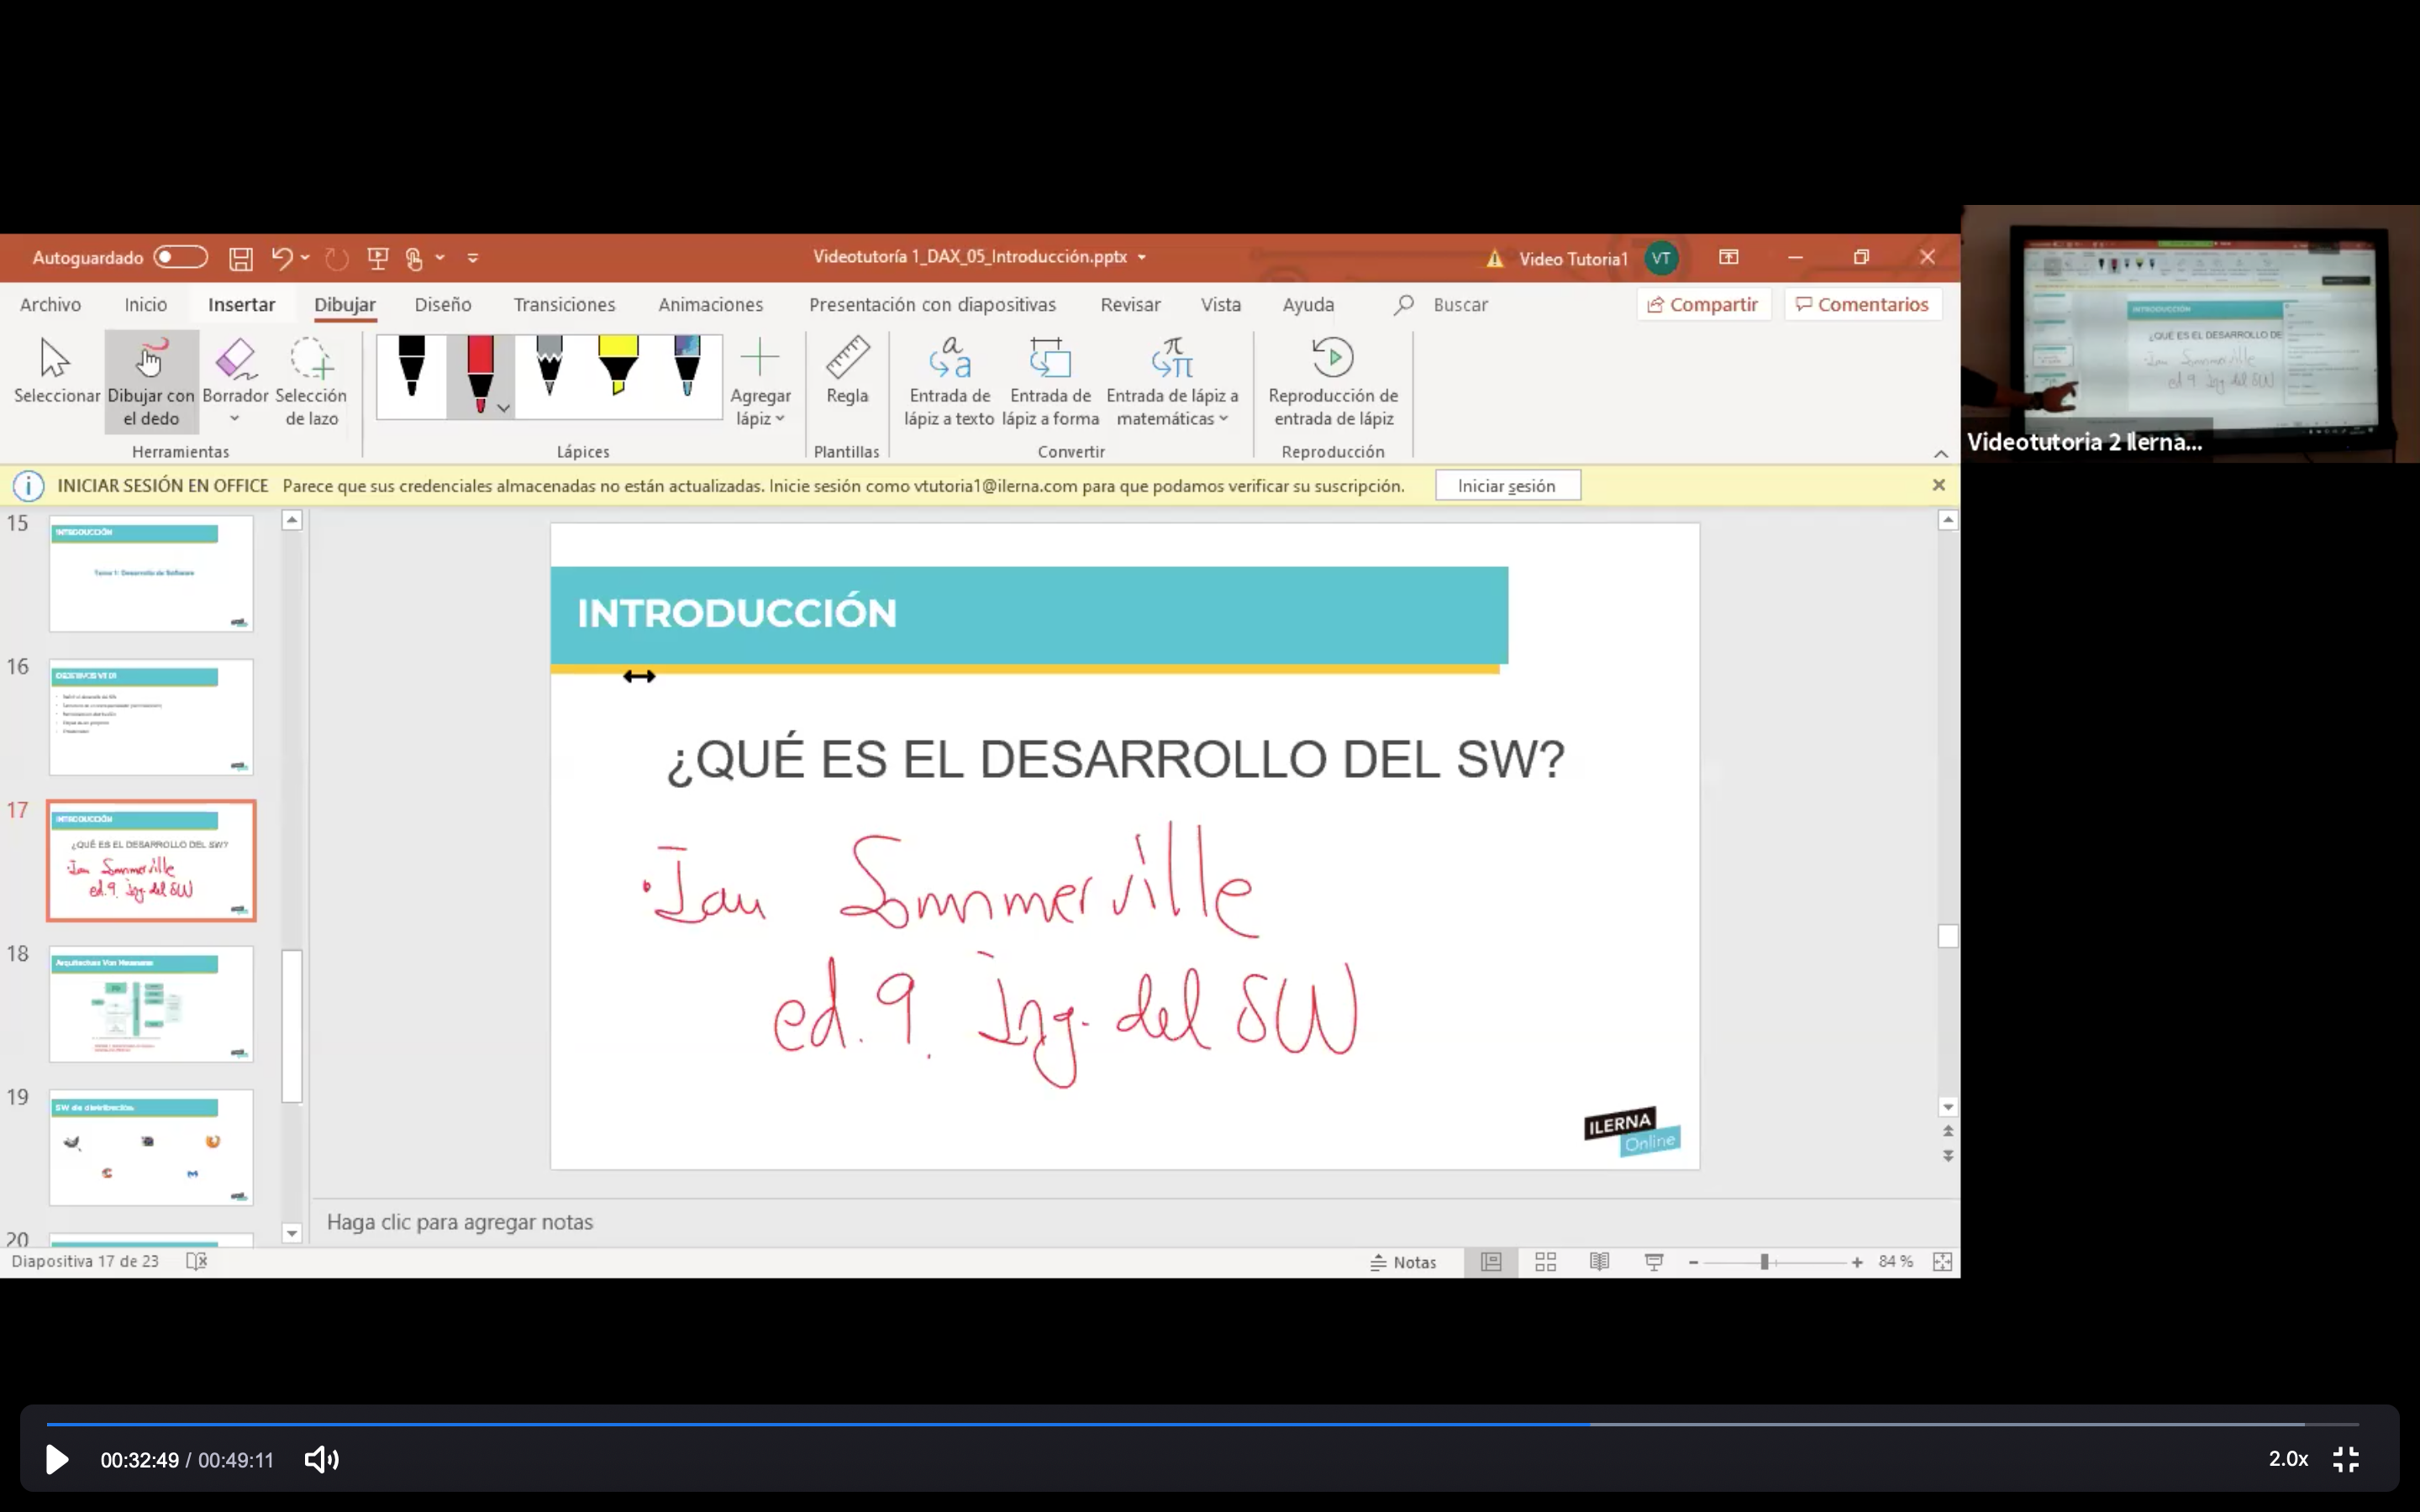Collapse the ribbon with the chevron
2420x1512 pixels.
(x=1940, y=454)
